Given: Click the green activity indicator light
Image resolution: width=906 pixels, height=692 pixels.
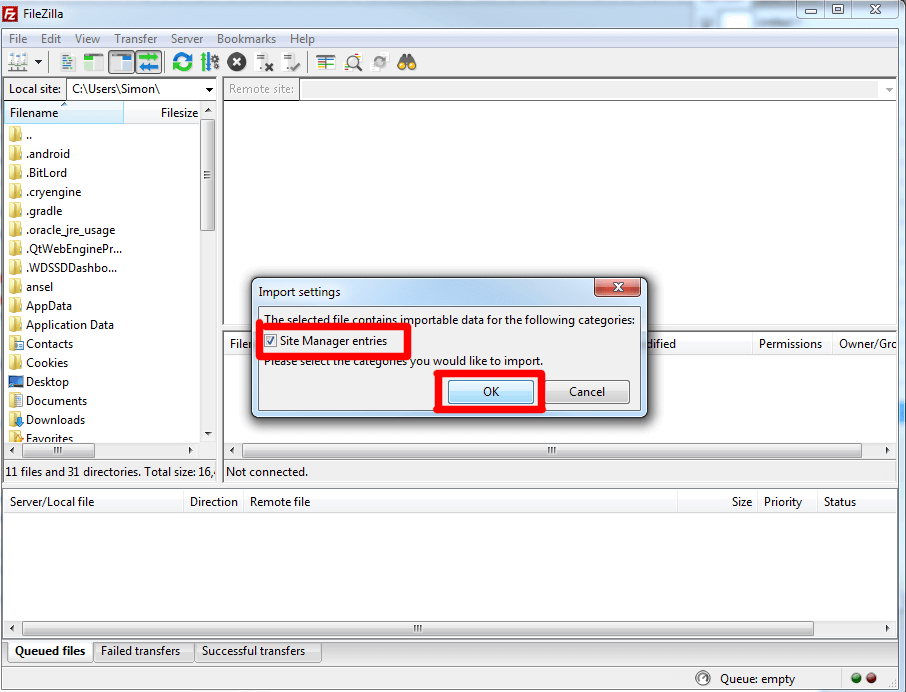Looking at the screenshot, I should point(856,678).
